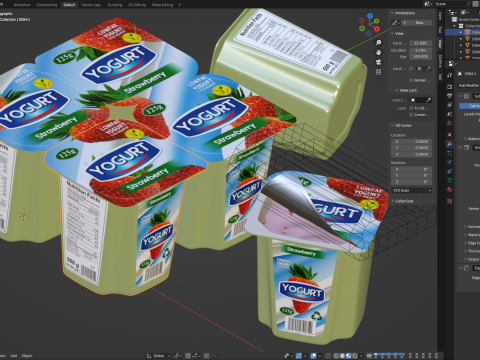The height and width of the screenshot is (360, 480).
Task: Open the Scene properties tab icon
Action: pyautogui.click(x=449, y=114)
